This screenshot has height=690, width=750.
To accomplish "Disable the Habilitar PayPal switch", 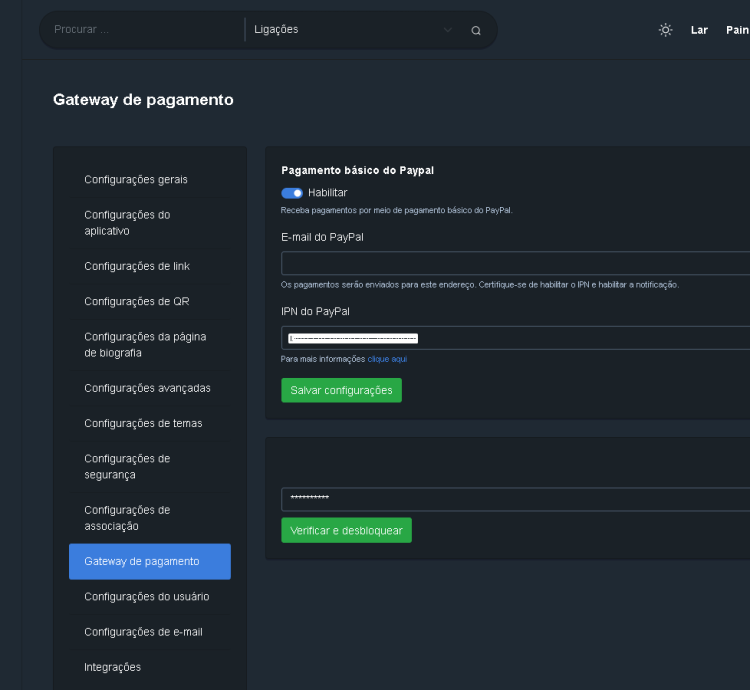I will pyautogui.click(x=292, y=193).
